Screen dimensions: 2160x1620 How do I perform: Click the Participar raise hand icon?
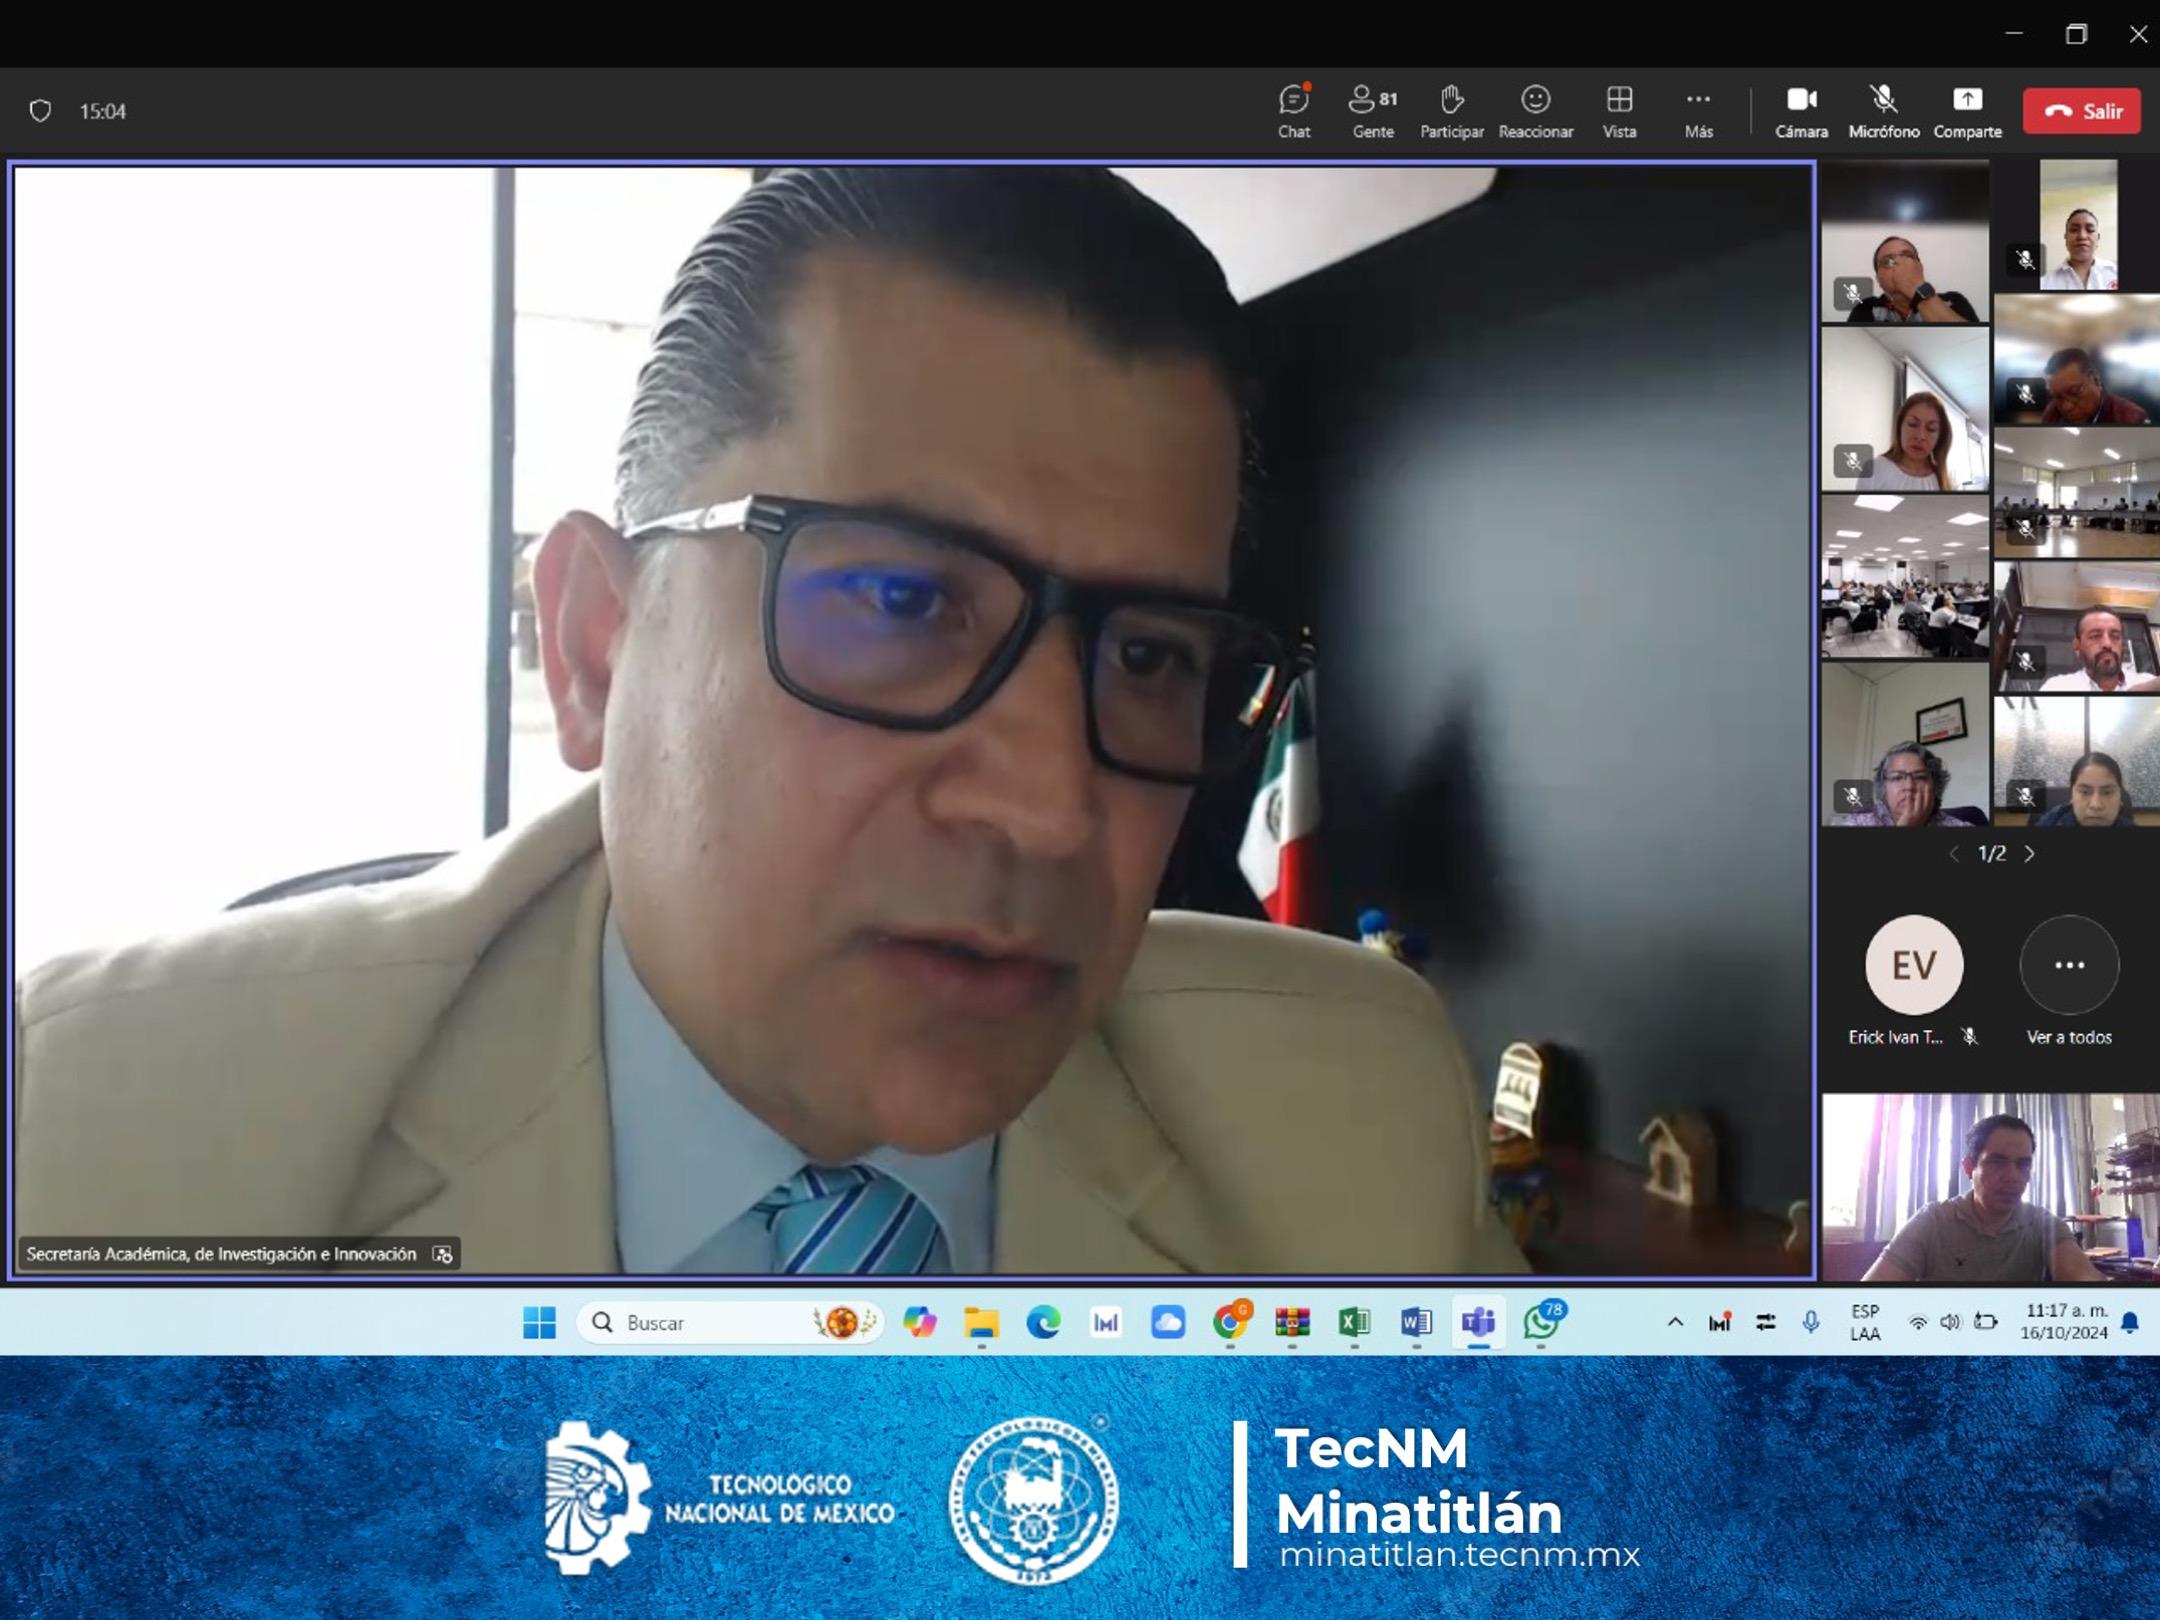click(1451, 111)
